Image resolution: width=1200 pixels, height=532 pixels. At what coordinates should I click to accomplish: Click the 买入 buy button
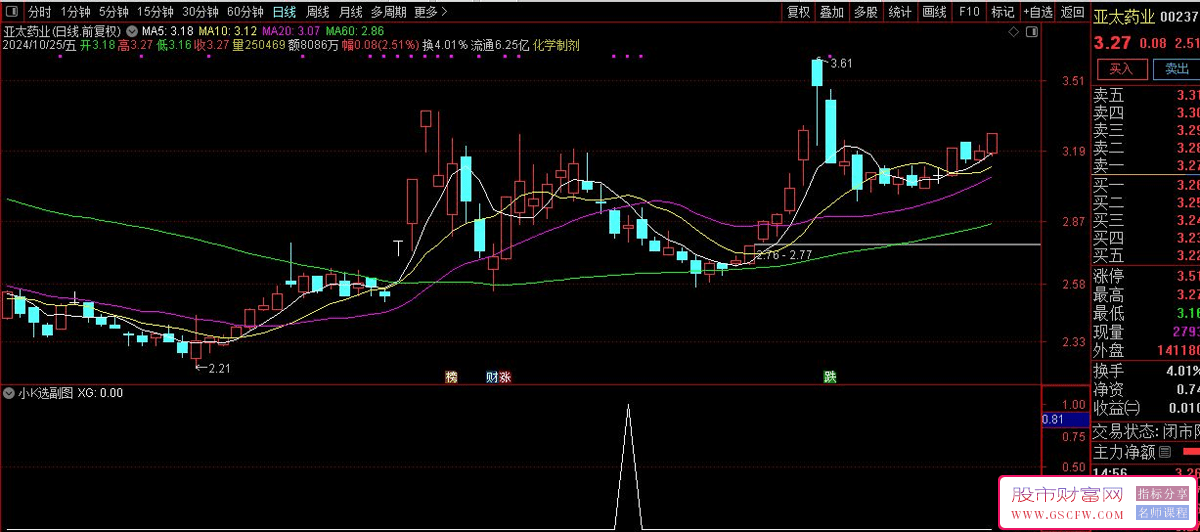coord(1121,69)
